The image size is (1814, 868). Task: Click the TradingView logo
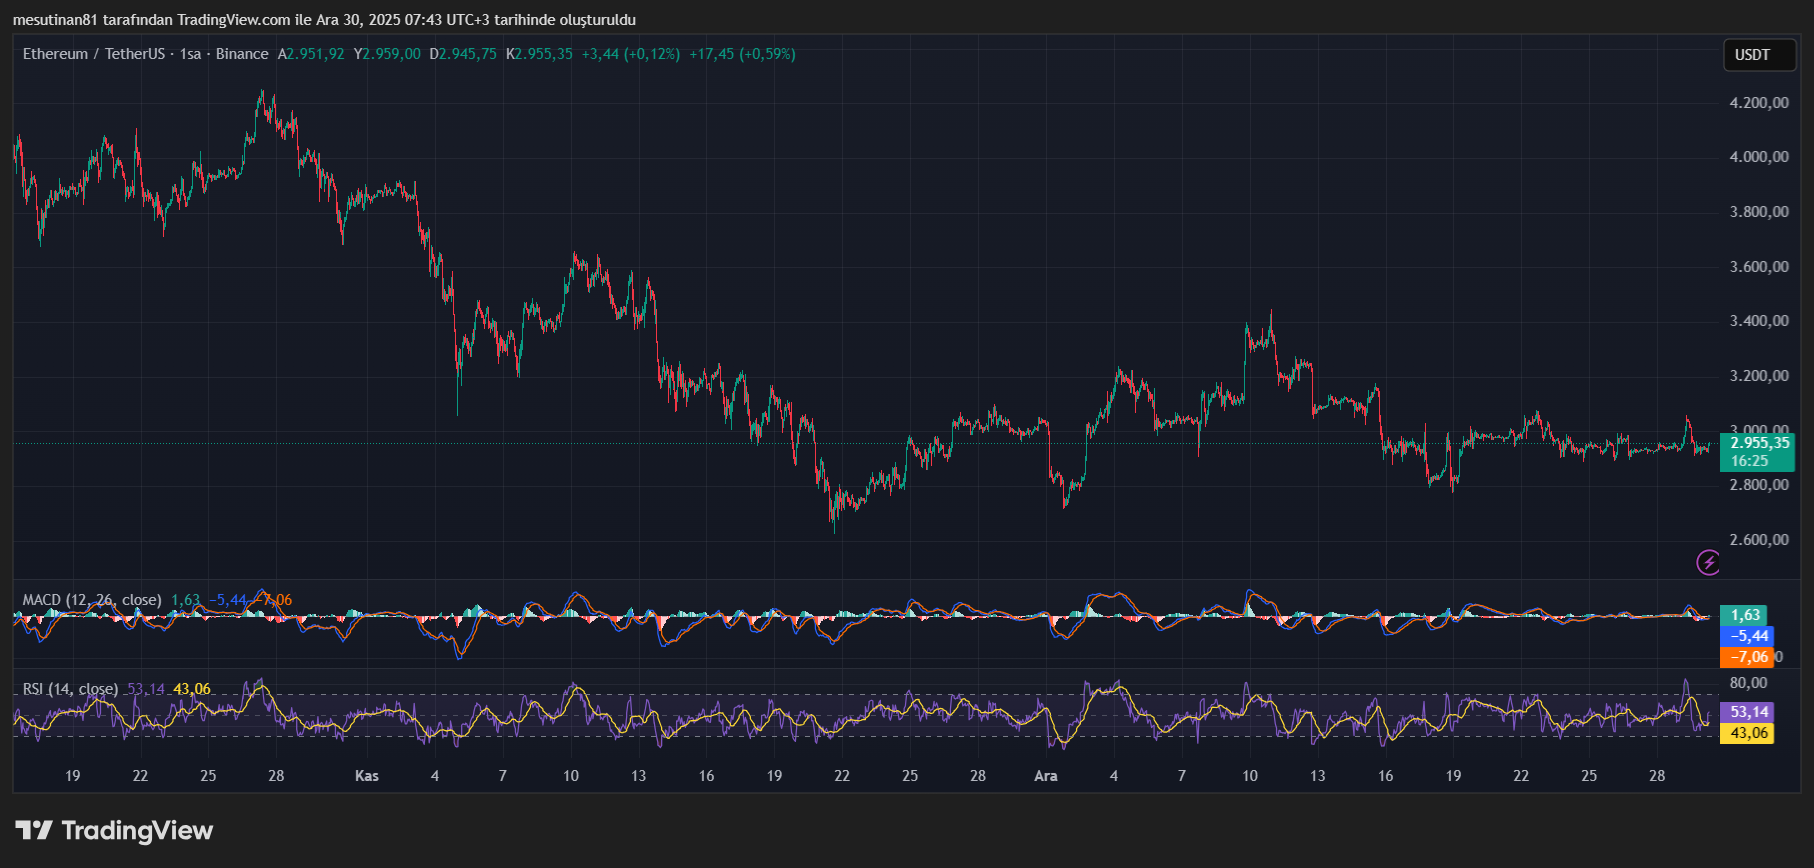pyautogui.click(x=114, y=831)
